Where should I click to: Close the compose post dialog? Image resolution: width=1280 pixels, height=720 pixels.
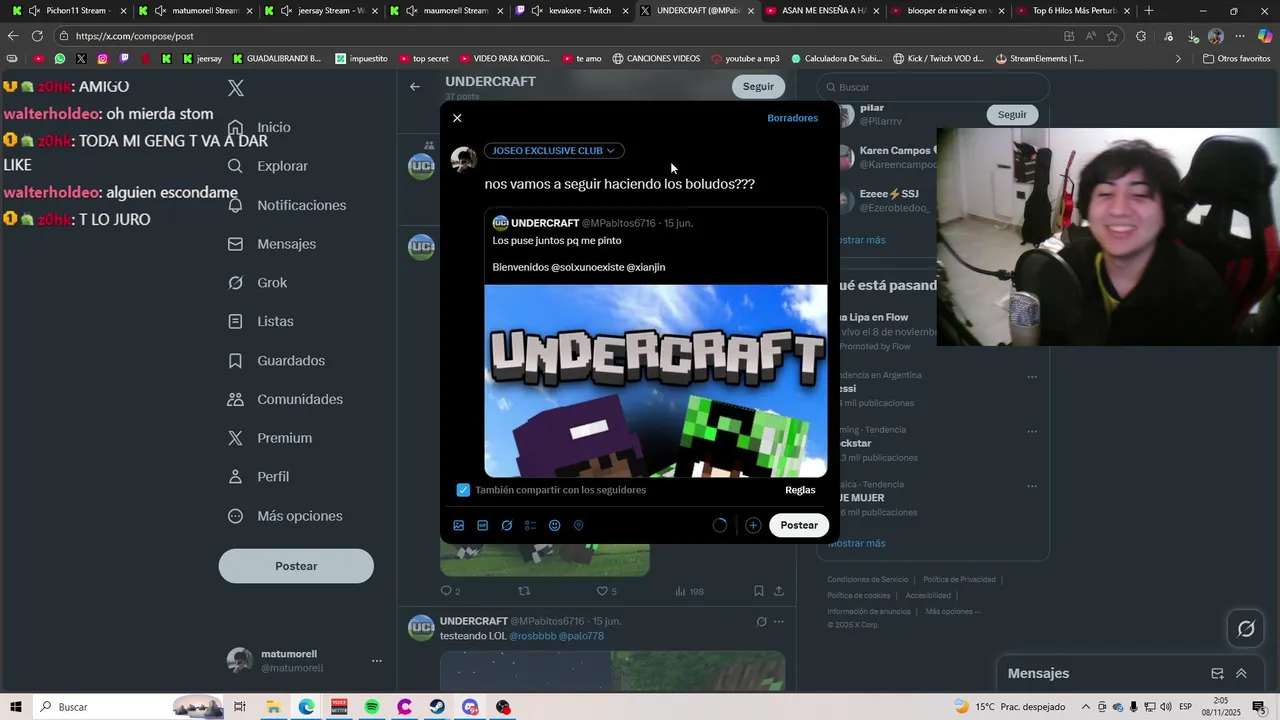tap(457, 118)
